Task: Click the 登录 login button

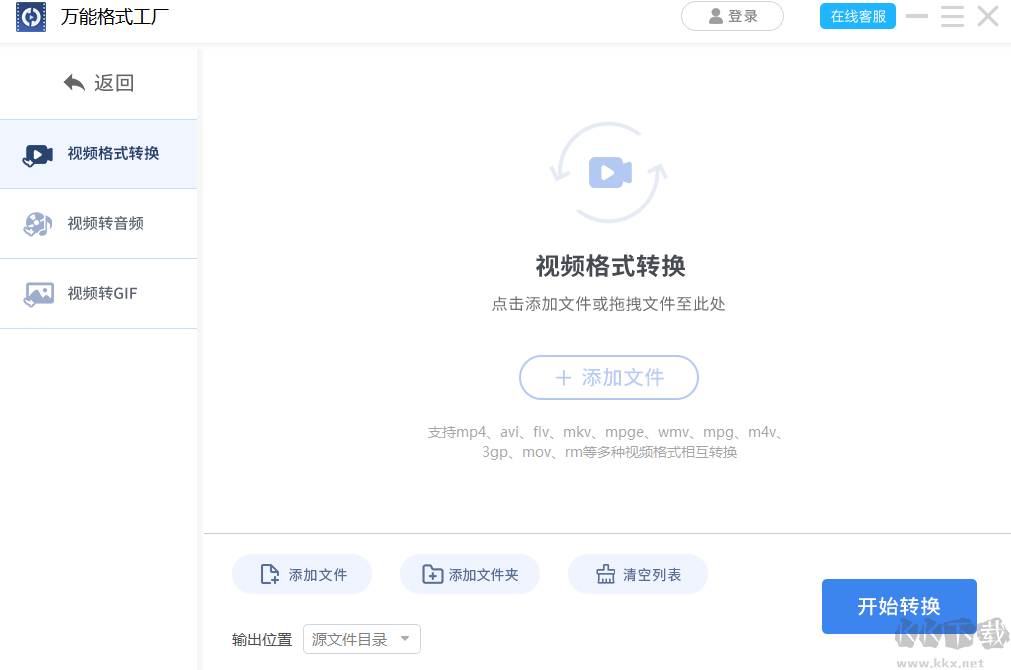Action: [x=732, y=16]
